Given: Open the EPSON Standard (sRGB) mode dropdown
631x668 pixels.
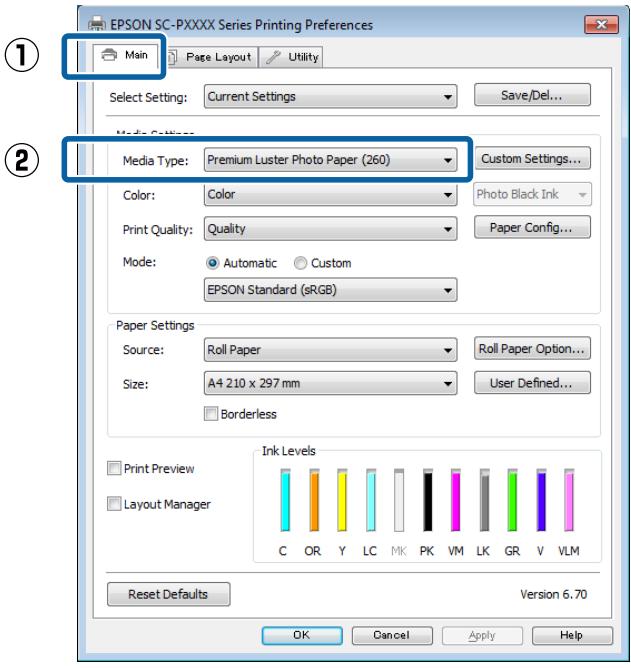Looking at the screenshot, I should click(330, 290).
